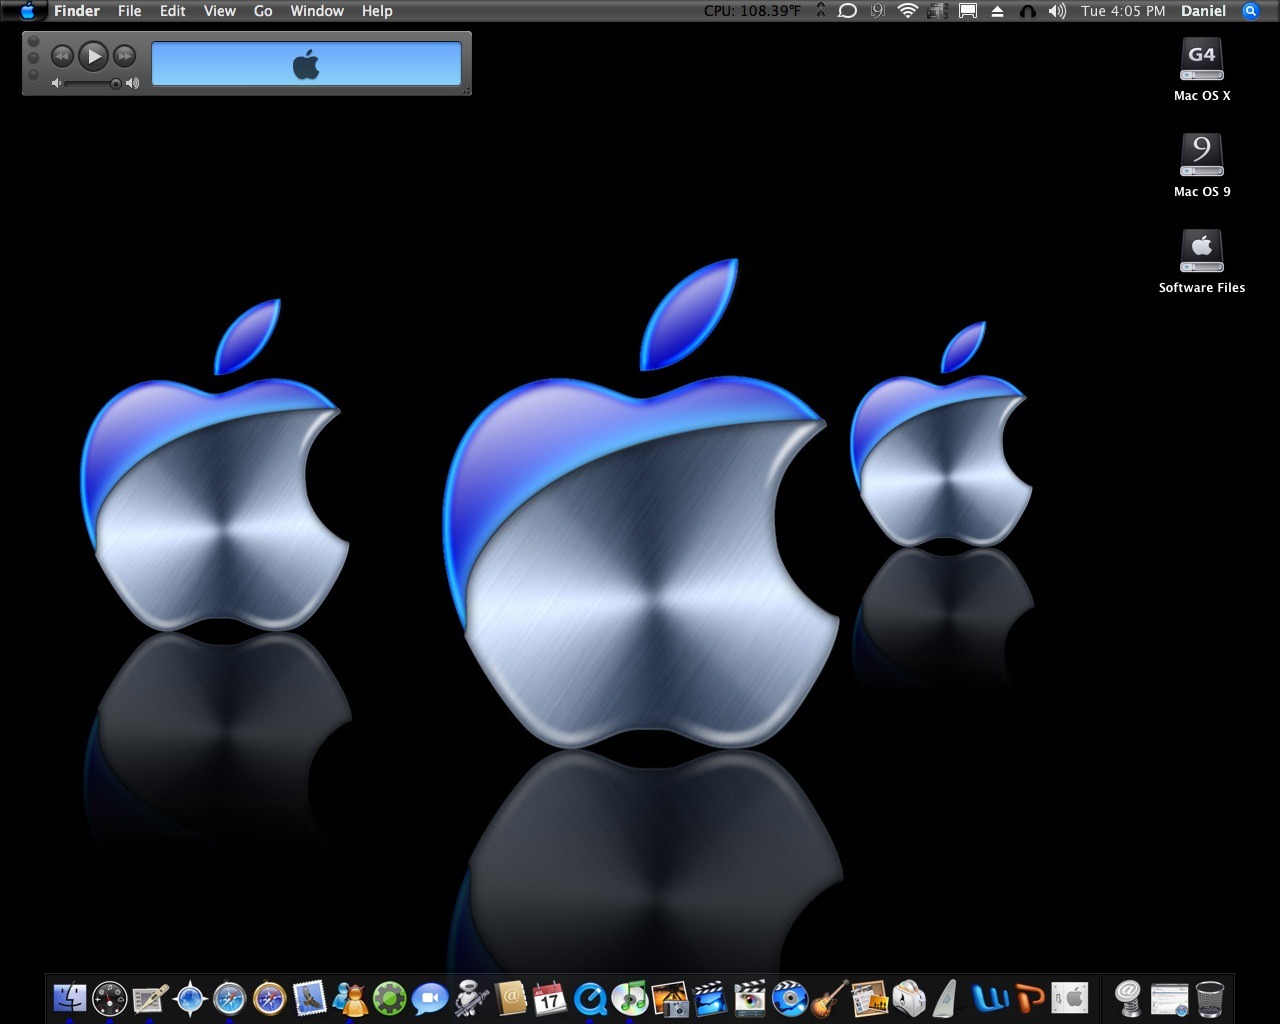Image resolution: width=1280 pixels, height=1024 pixels.
Task: Restore the minimized window in dock
Action: (1169, 997)
